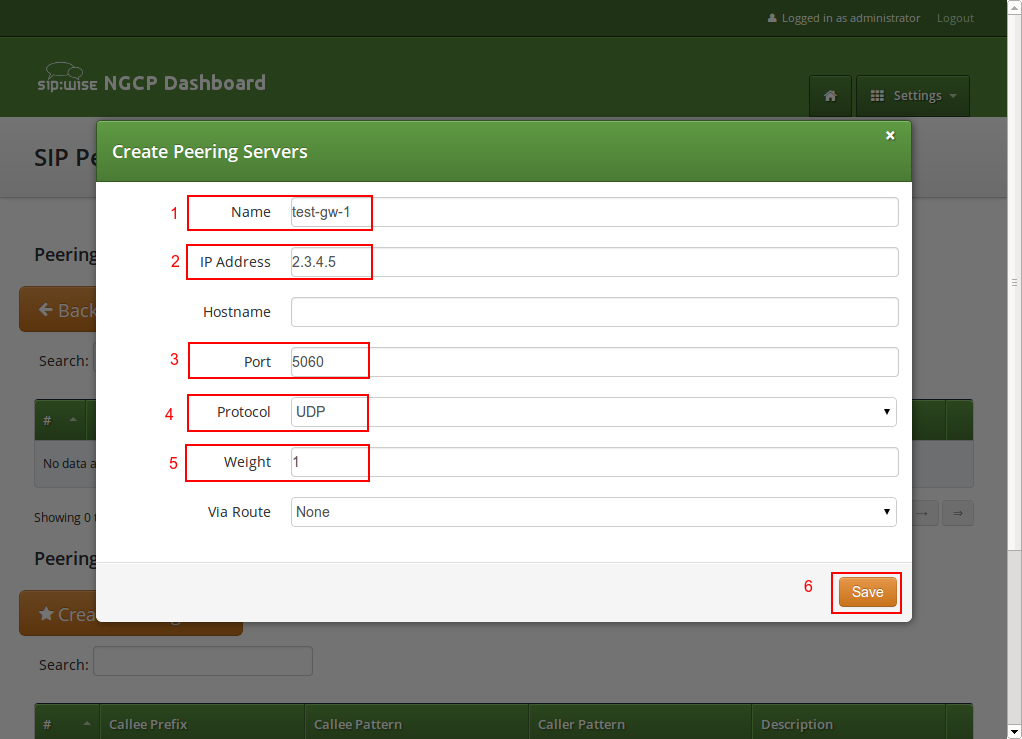Image resolution: width=1022 pixels, height=739 pixels.
Task: Close the Create Peering Servers dialog
Action: click(890, 136)
